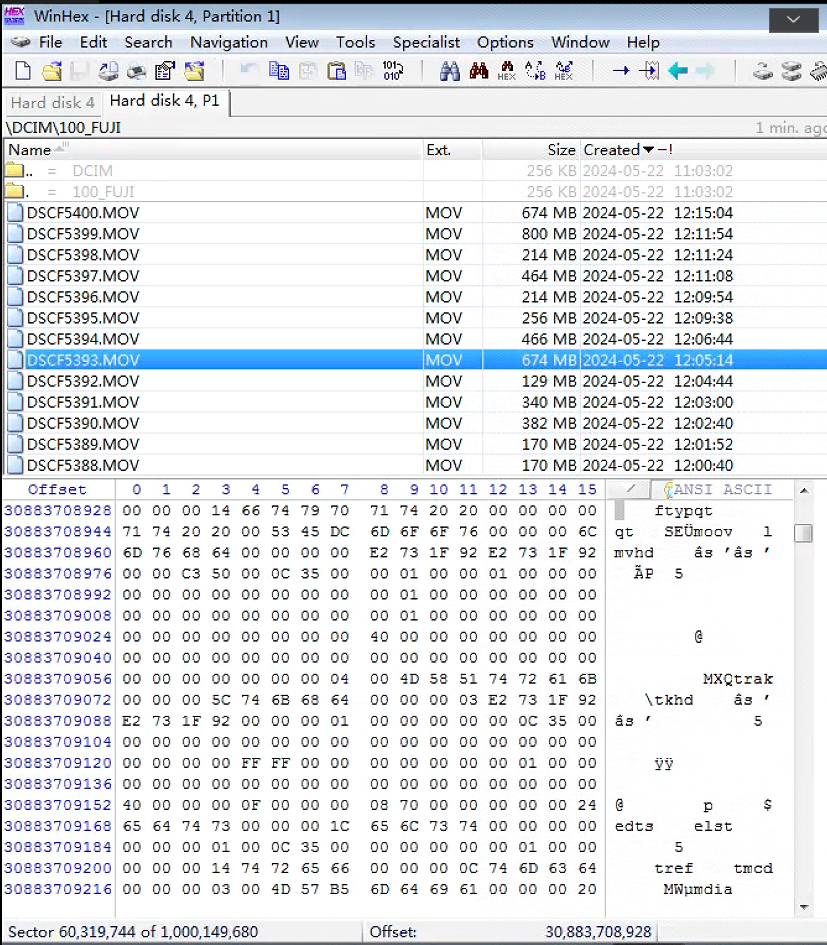The width and height of the screenshot is (827, 945).
Task: Select the DSCF5392.MOV file row
Action: (x=415, y=381)
